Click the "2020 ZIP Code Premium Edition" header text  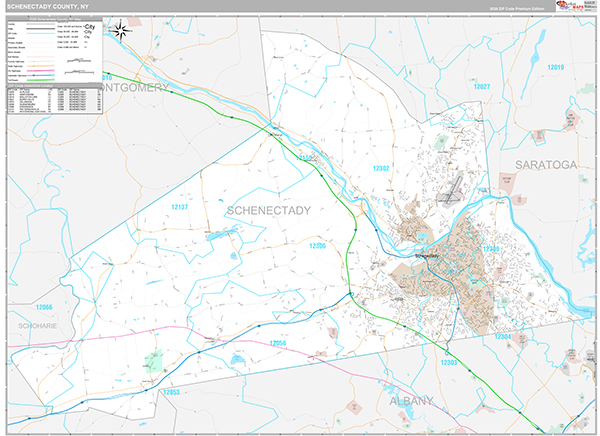click(x=517, y=8)
